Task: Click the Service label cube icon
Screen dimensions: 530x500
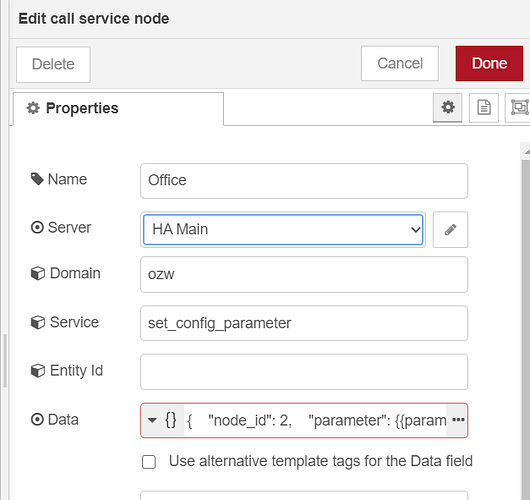Action: pyautogui.click(x=38, y=322)
